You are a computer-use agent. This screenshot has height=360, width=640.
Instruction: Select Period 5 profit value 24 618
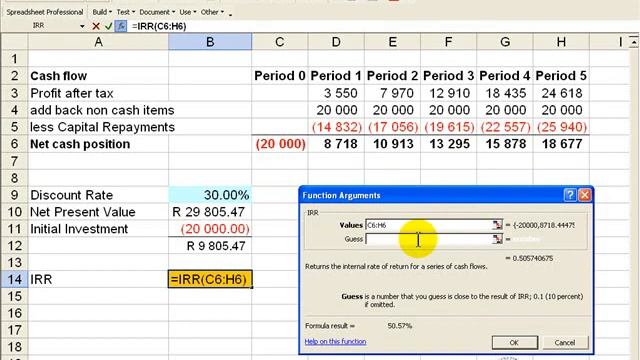561,93
